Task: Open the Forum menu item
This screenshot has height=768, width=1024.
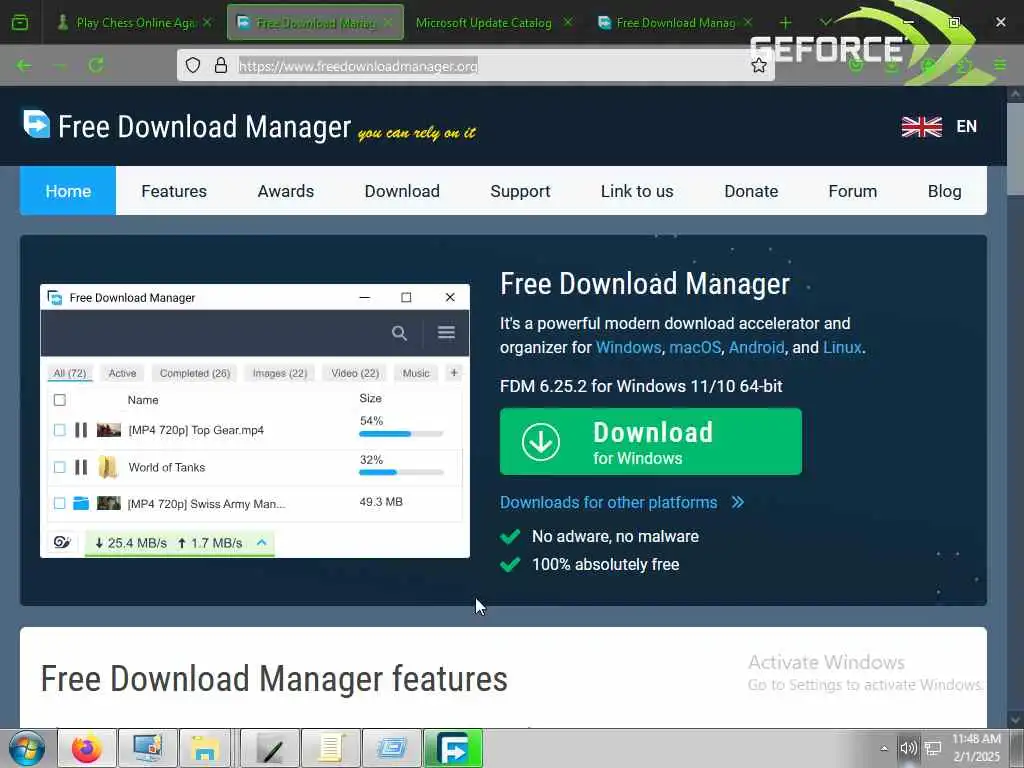Action: tap(852, 191)
